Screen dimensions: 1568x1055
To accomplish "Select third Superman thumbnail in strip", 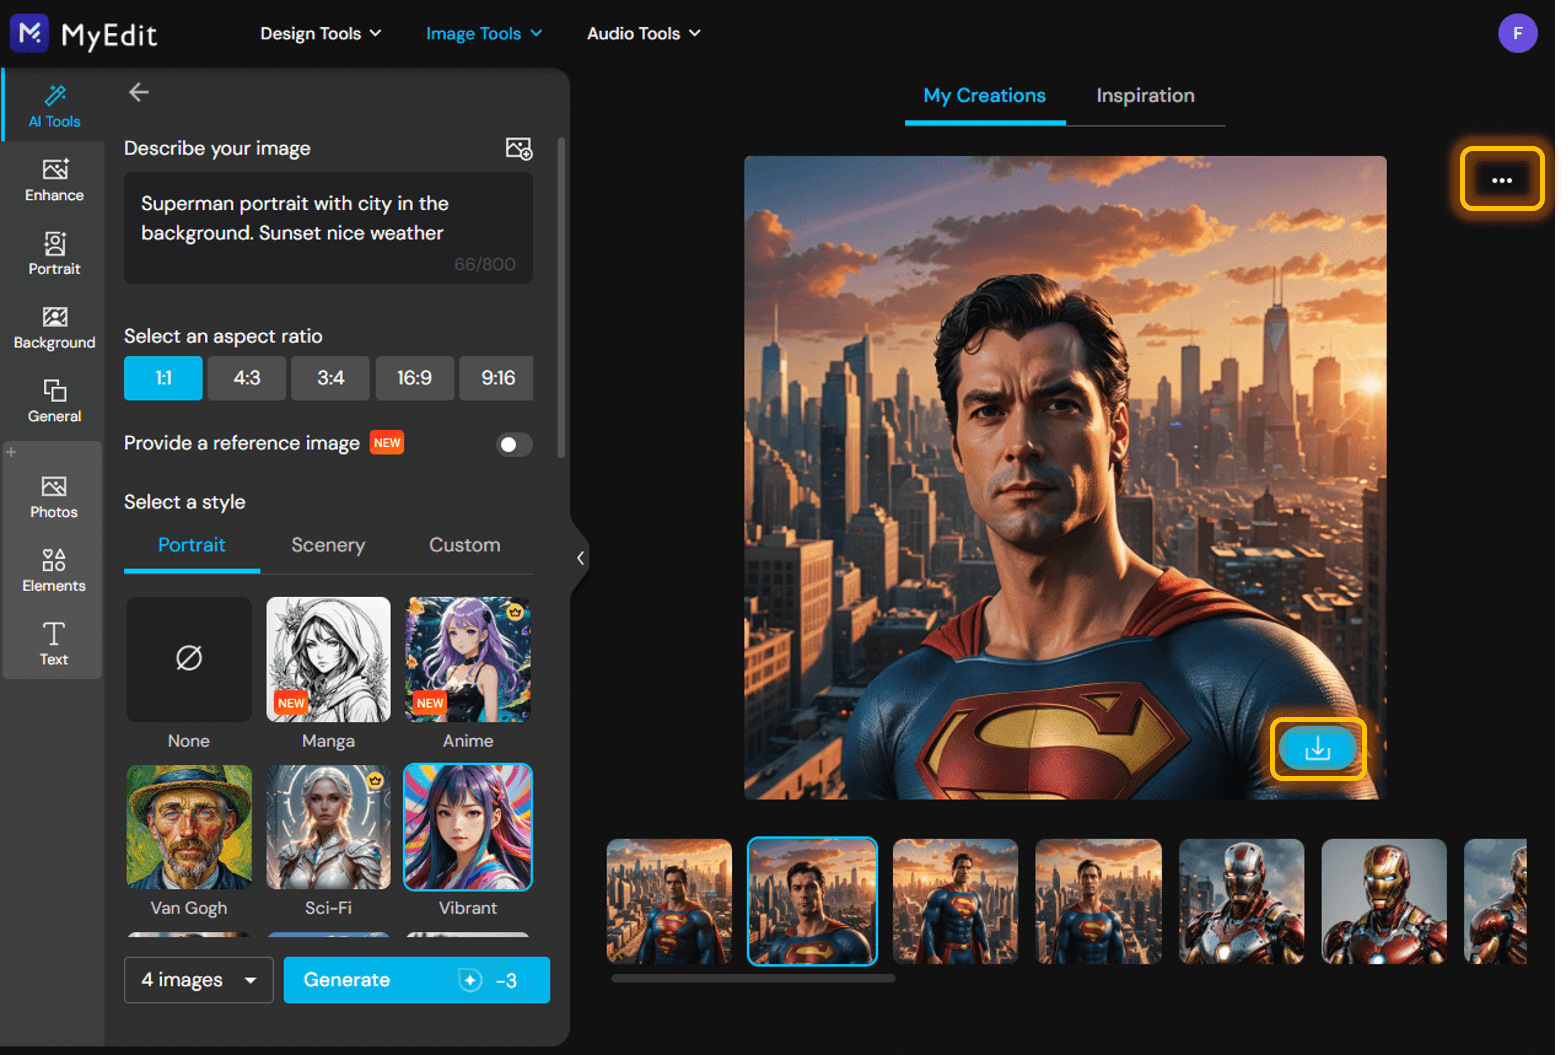I will coord(955,902).
